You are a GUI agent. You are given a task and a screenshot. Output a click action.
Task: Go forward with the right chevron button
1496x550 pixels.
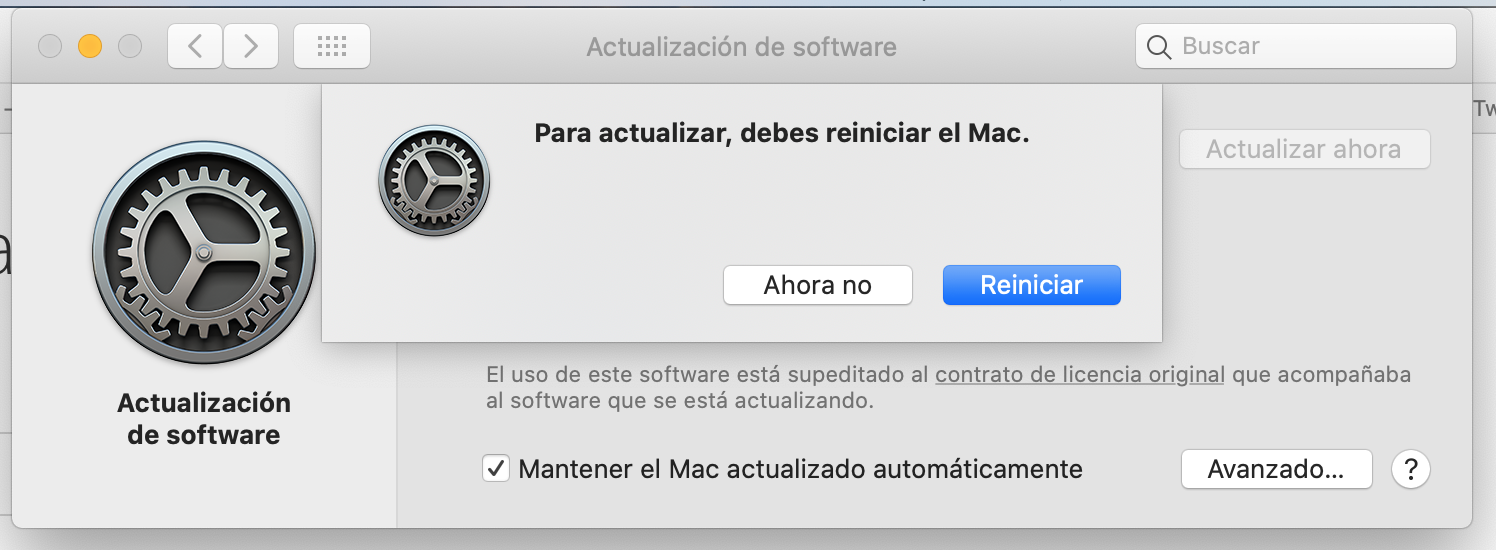250,46
